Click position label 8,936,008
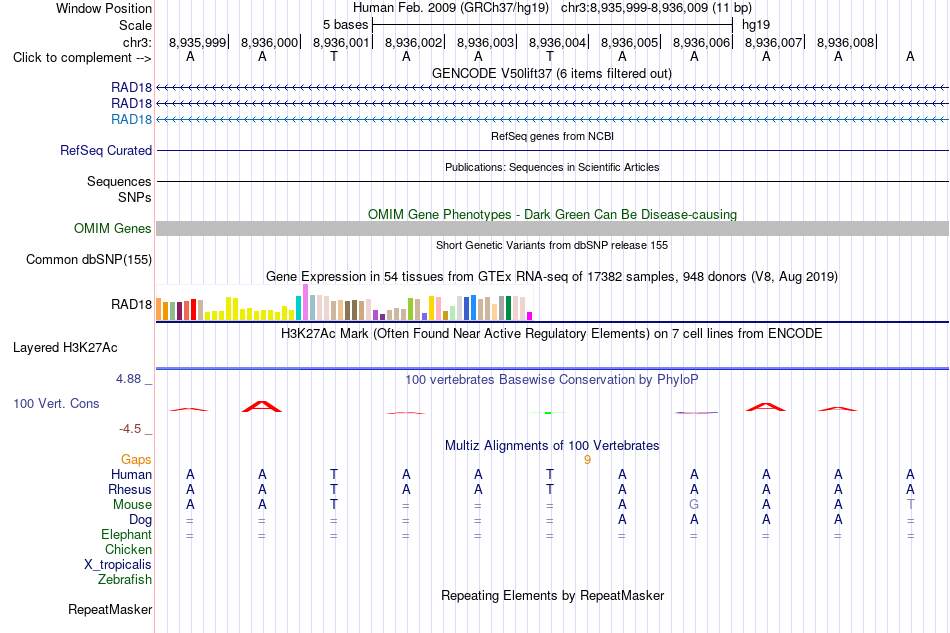The height and width of the screenshot is (633, 950). coord(845,42)
